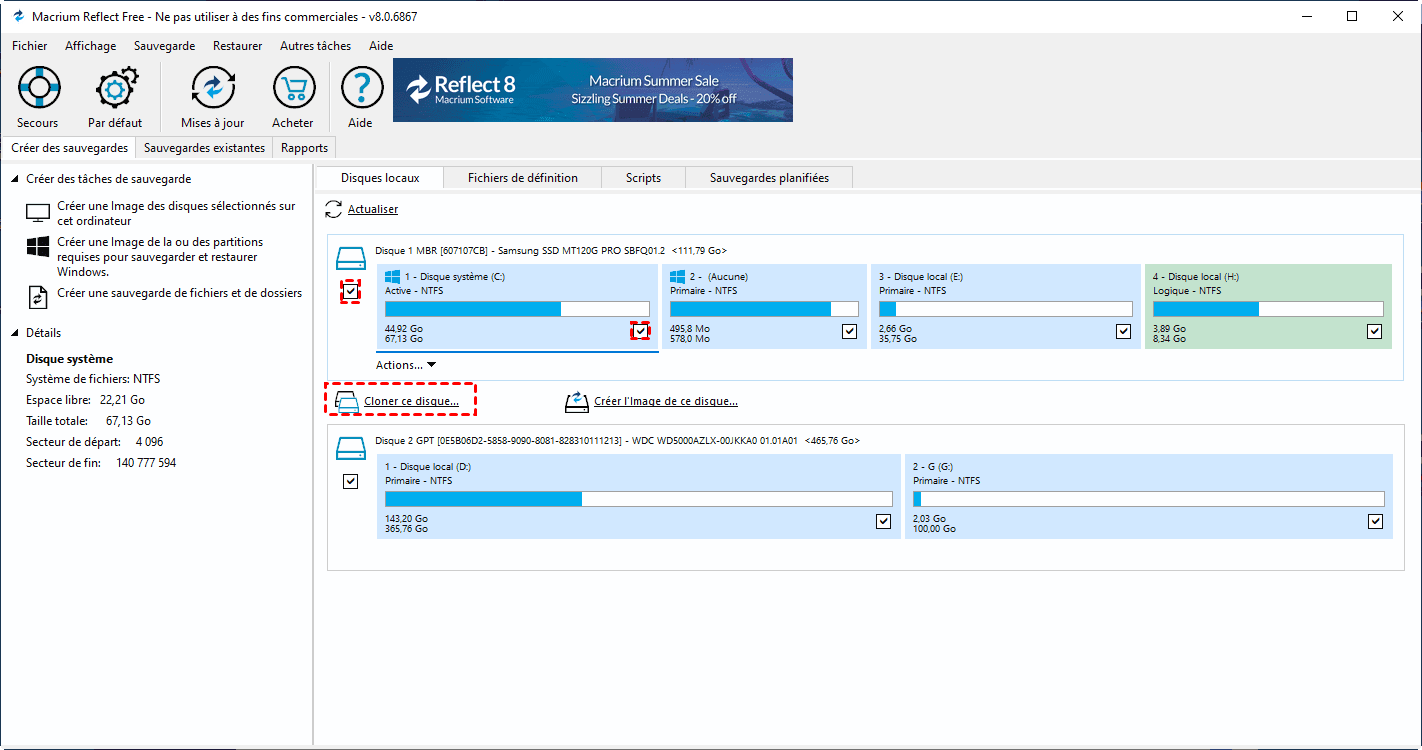Click the Windows flag on Disque système (C:)
Screen dimensions: 1422x750
pos(393,276)
